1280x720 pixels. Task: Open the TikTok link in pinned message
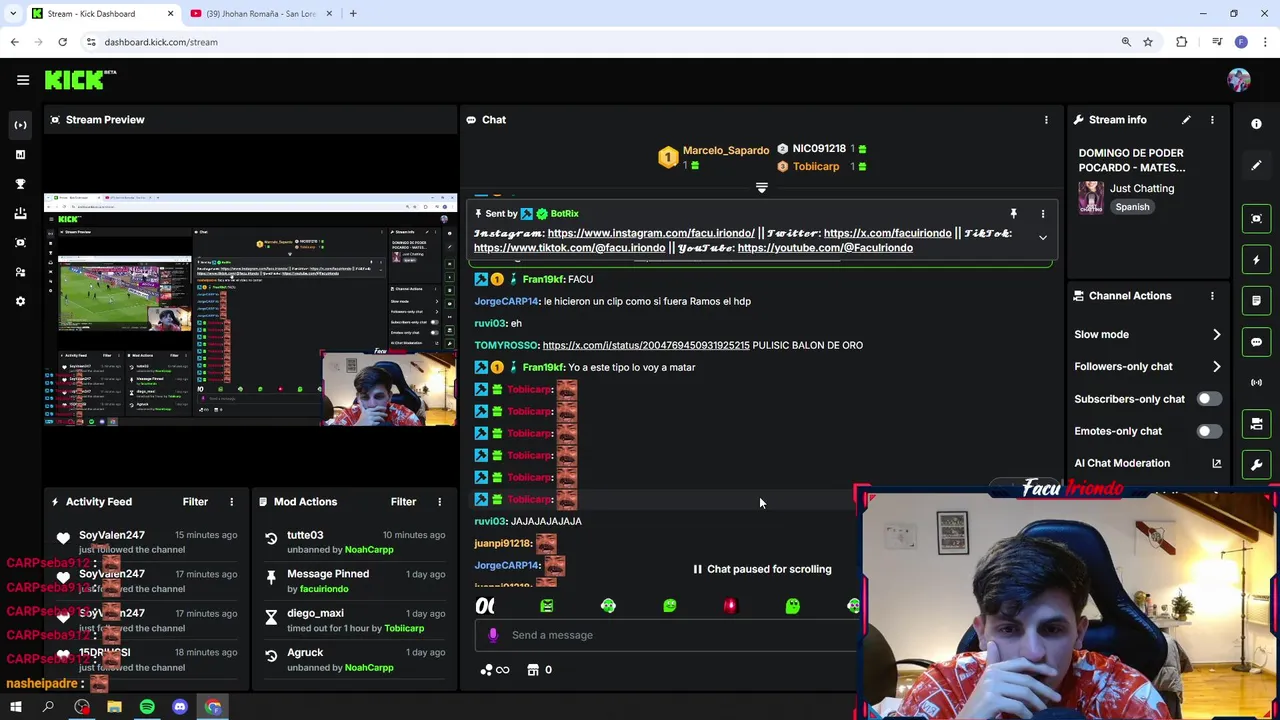[569, 248]
